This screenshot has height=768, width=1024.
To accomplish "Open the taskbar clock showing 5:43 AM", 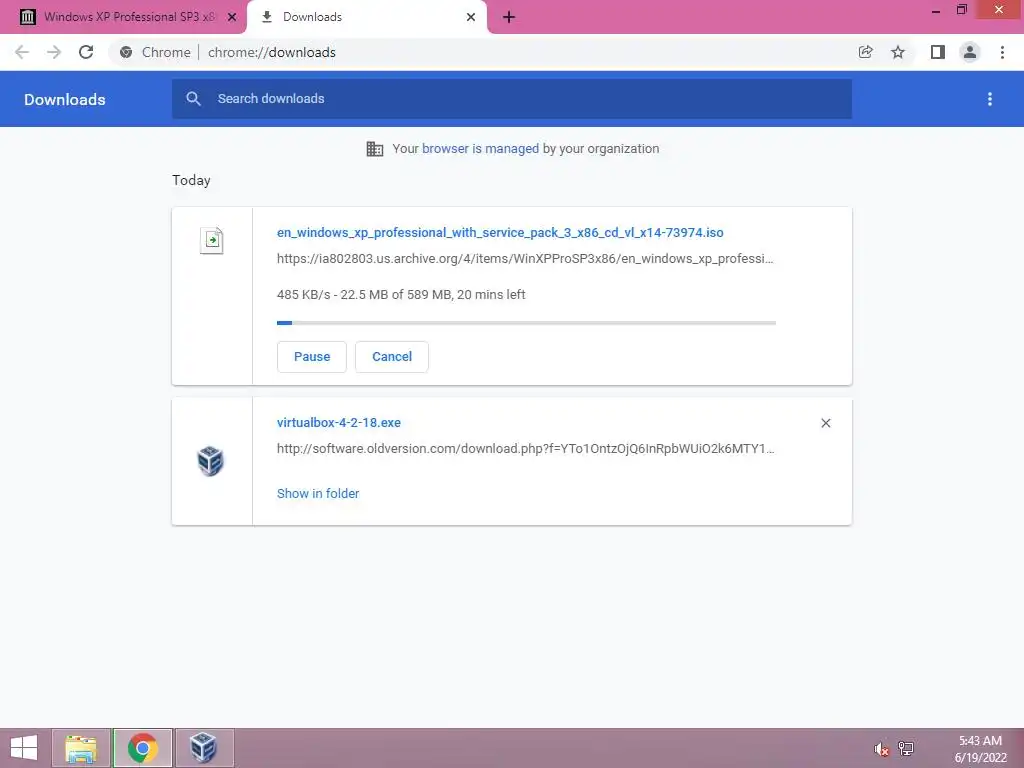I will pos(980,748).
